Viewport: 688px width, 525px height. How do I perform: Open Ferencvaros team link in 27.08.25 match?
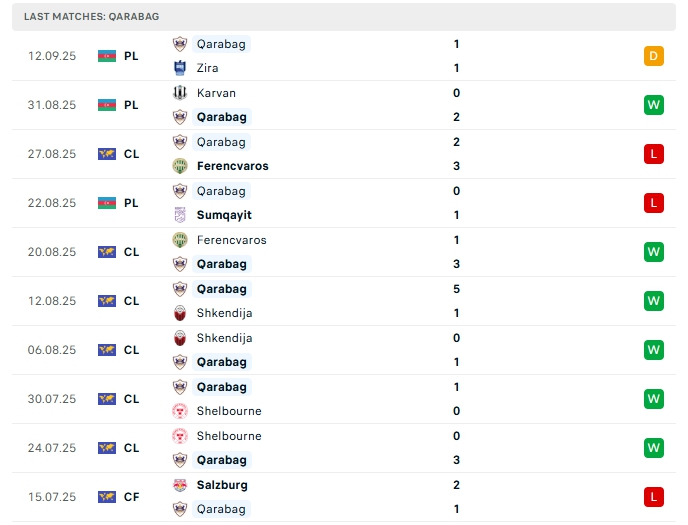click(233, 166)
